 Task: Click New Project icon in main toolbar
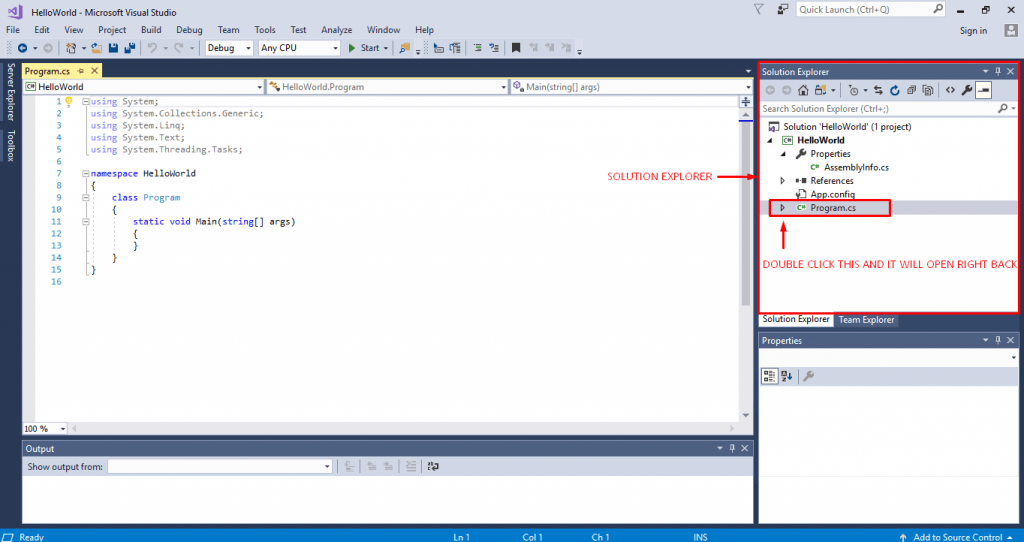pyautogui.click(x=71, y=48)
